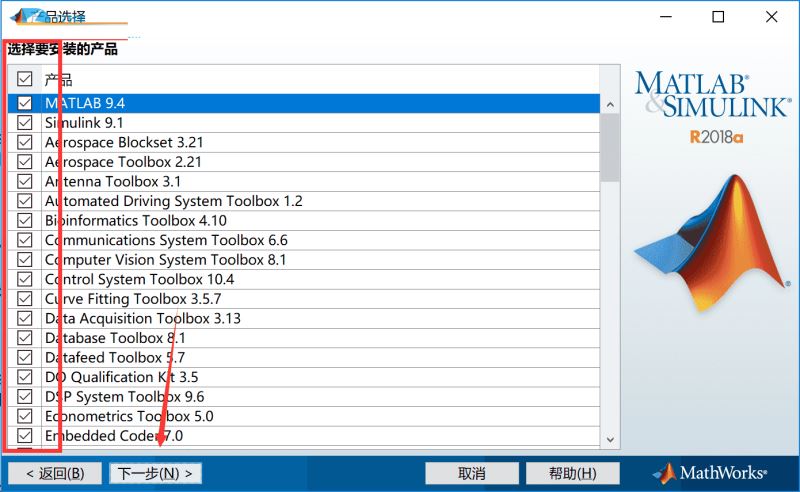Select the Aerospace Blockset 3.21 text
The width and height of the screenshot is (800, 492).
click(x=124, y=142)
